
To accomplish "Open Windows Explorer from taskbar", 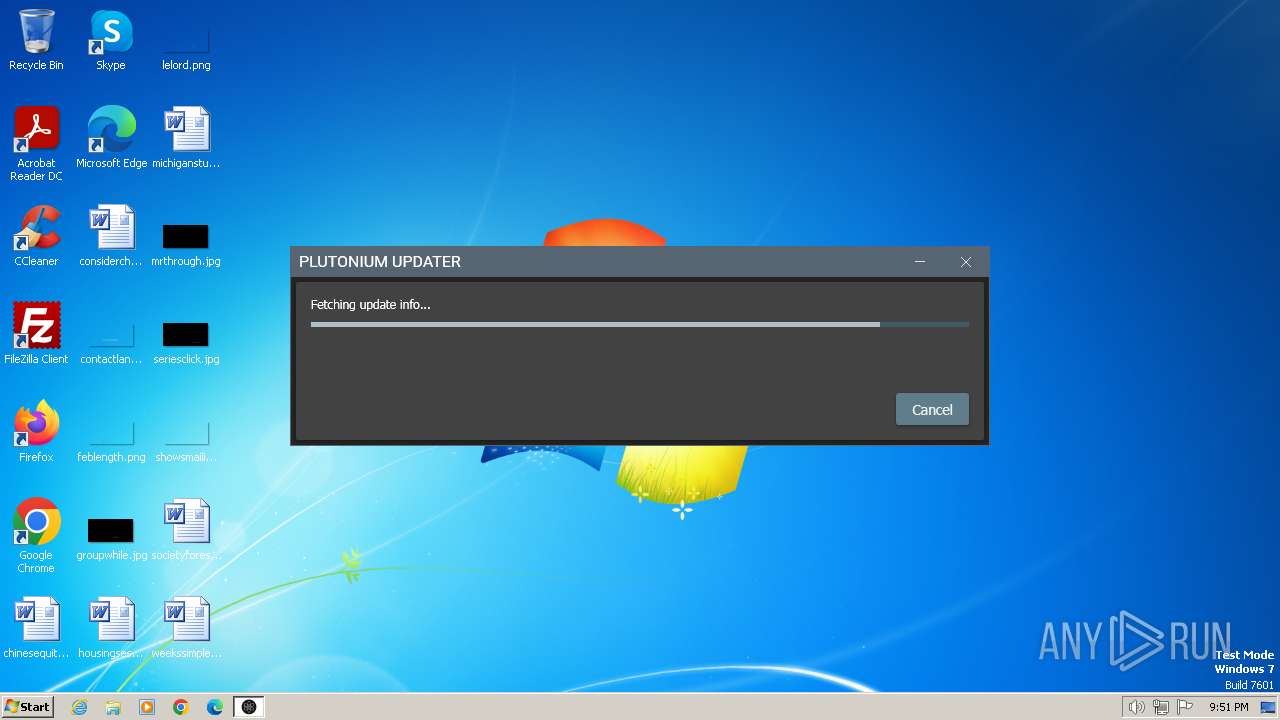I will click(113, 707).
